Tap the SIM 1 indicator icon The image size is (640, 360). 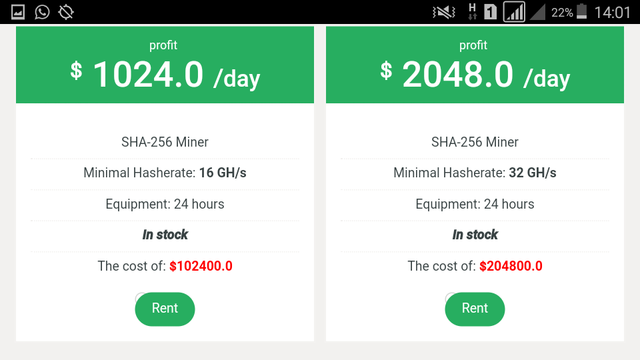490,12
